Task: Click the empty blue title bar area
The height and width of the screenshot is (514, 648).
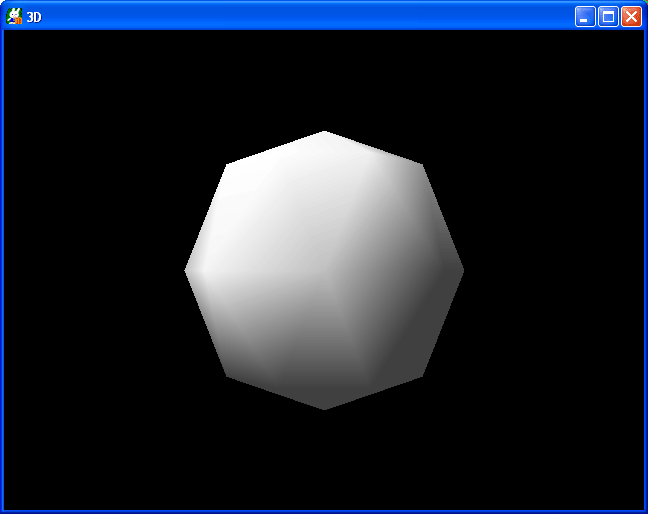Action: coord(300,16)
